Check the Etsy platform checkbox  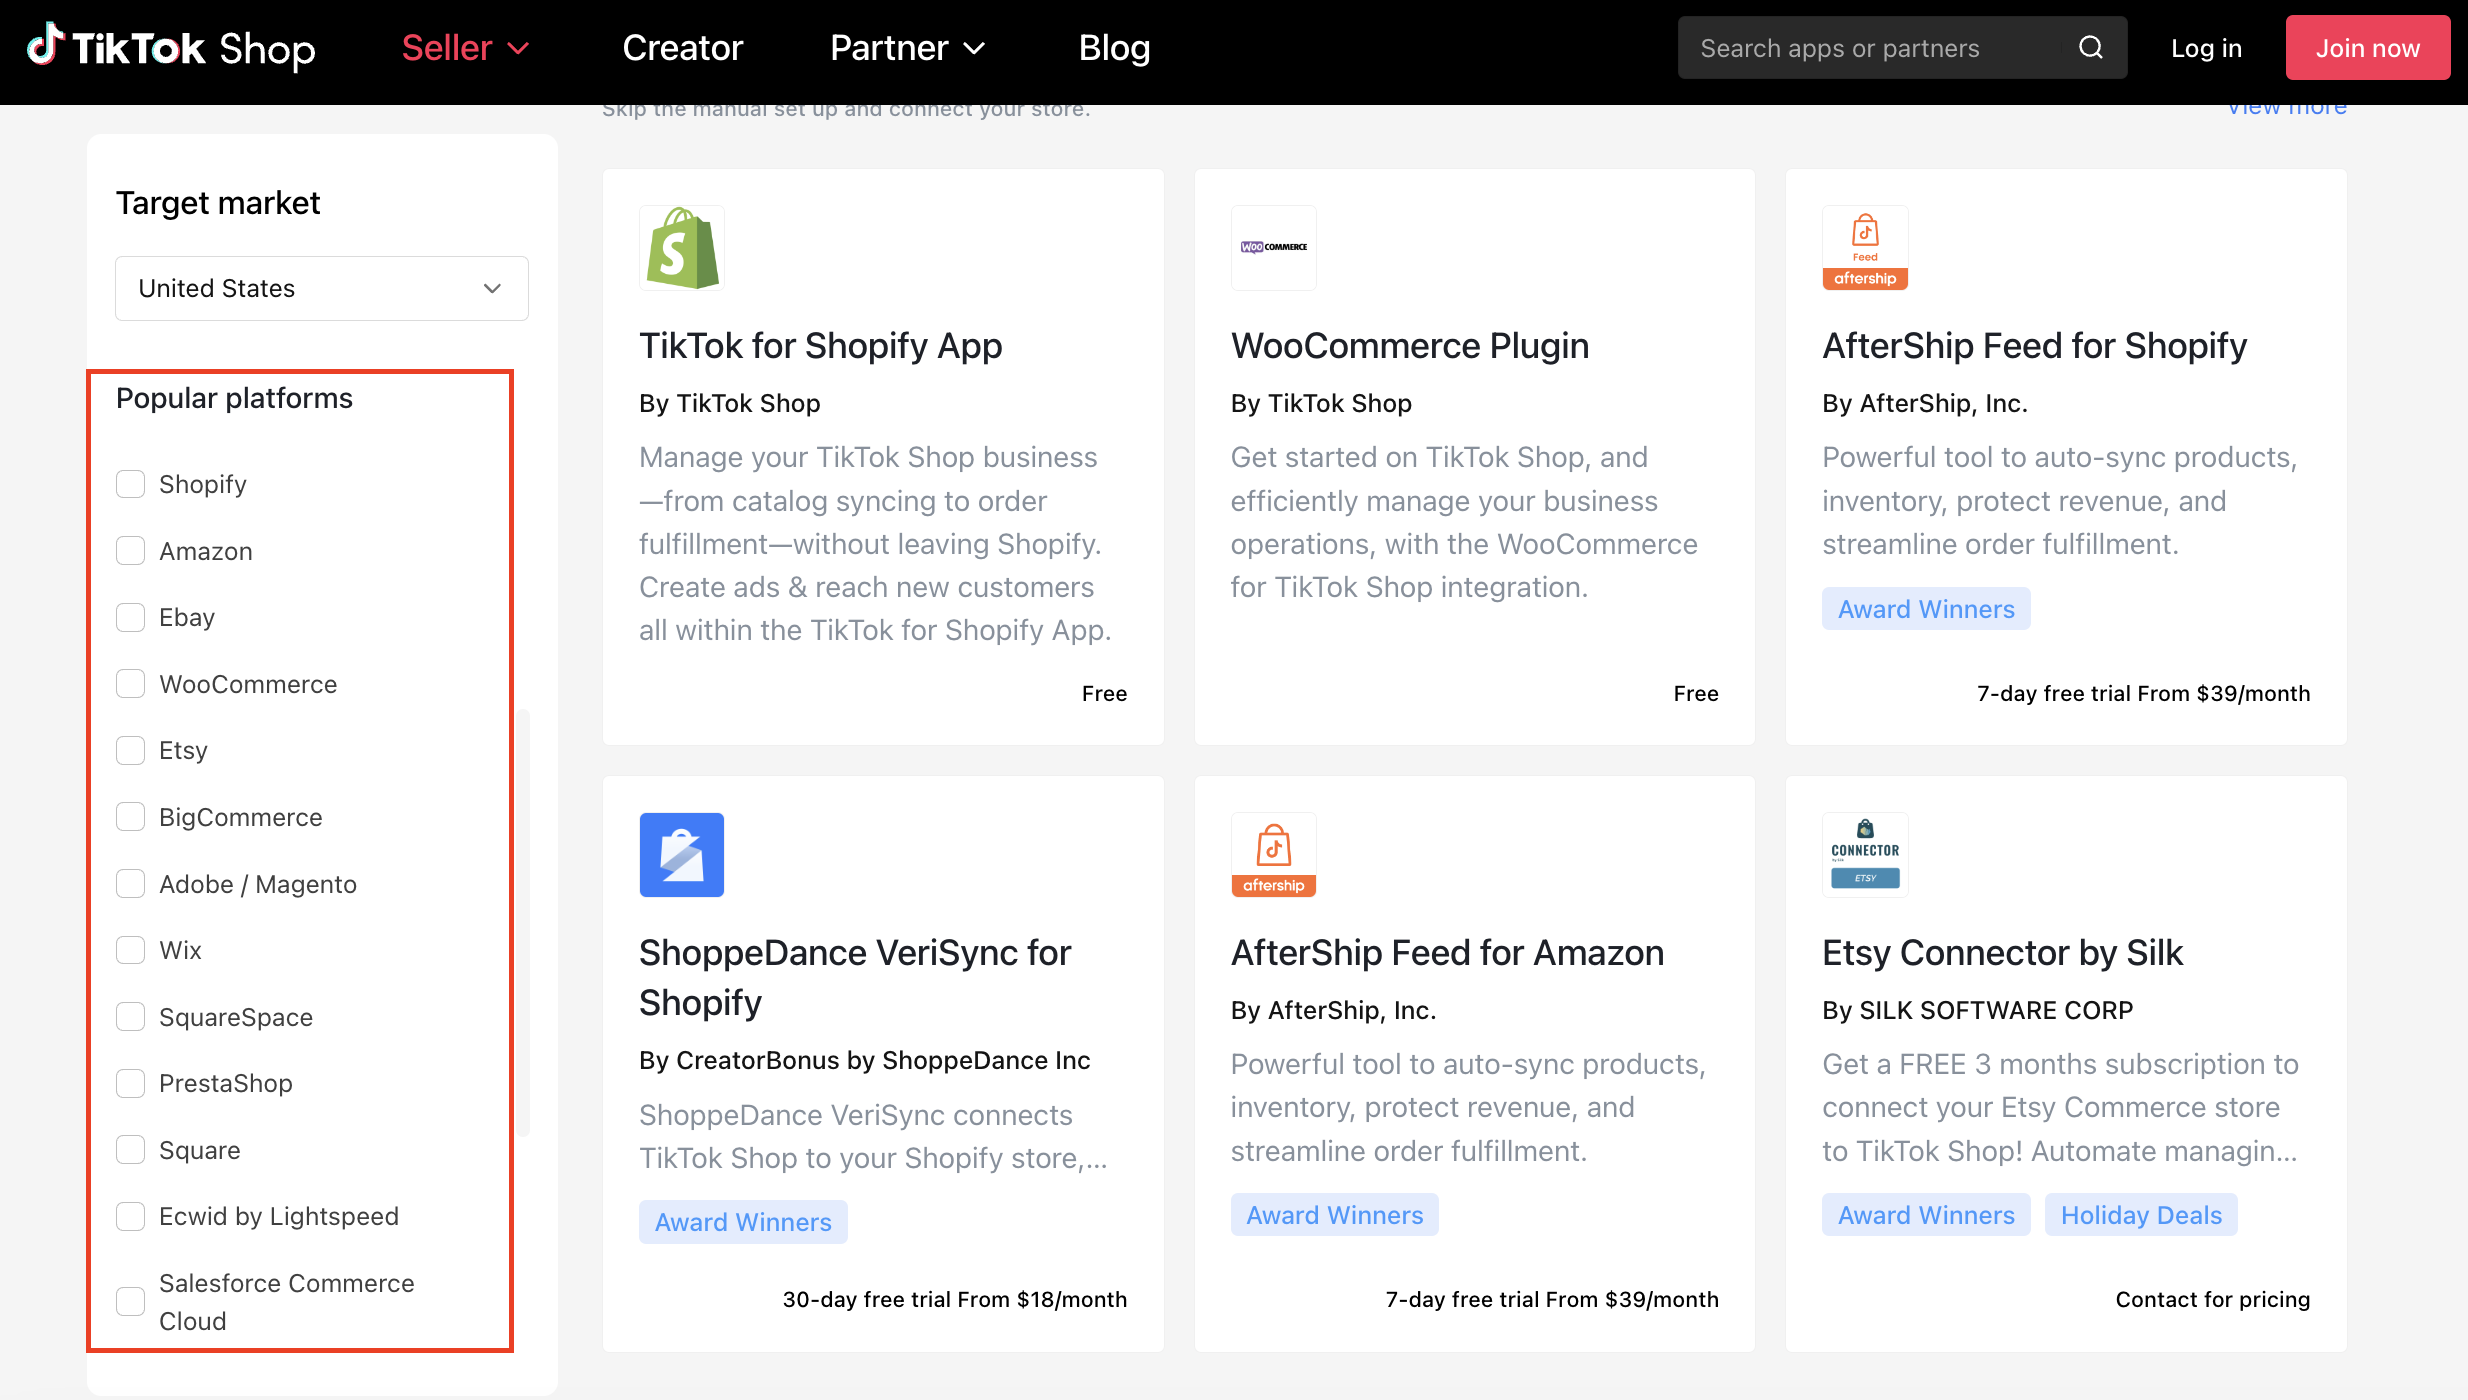tap(130, 750)
